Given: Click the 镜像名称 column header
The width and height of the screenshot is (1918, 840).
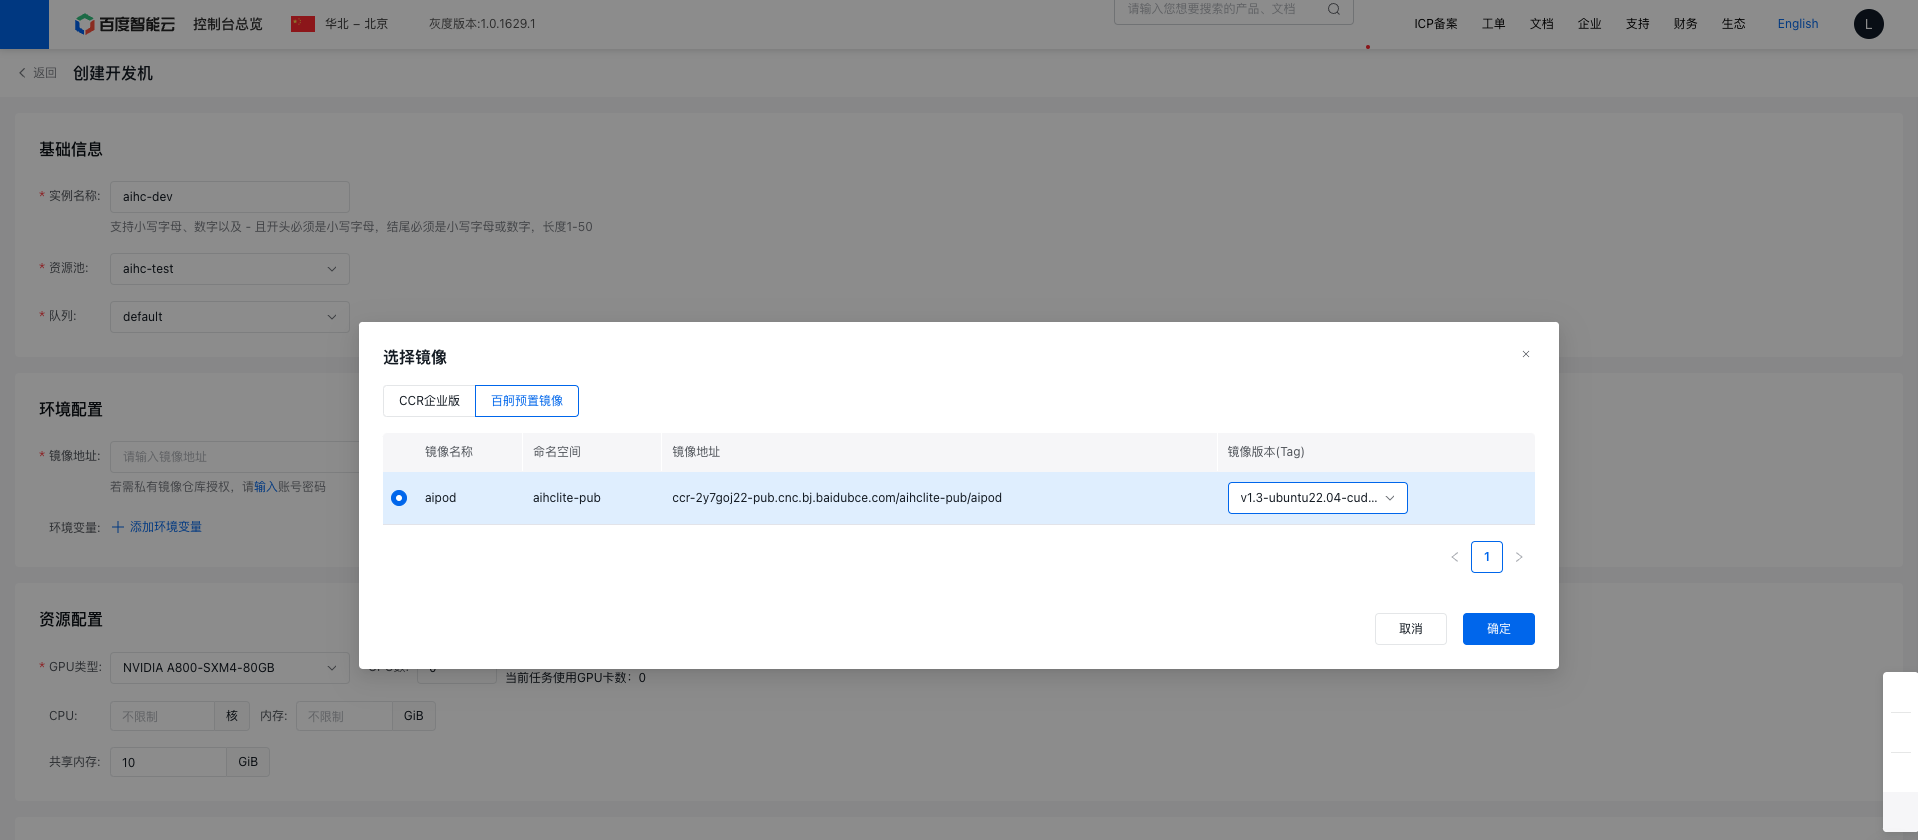Looking at the screenshot, I should (449, 452).
